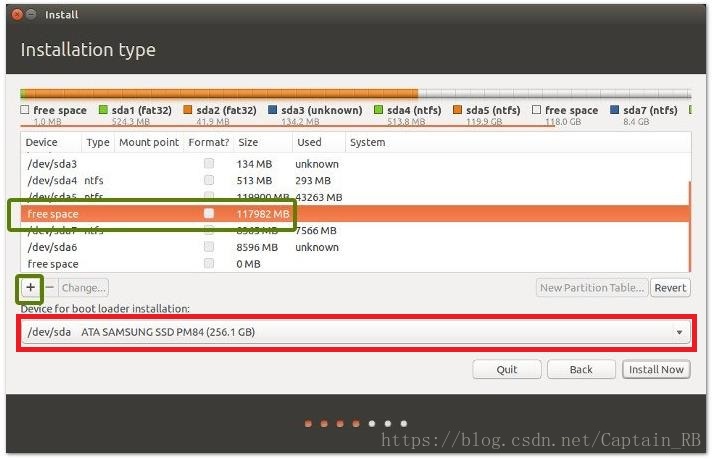Click the sda1 (fat32) green legend swatch
Screen dimensions: 712x460
pos(103,110)
